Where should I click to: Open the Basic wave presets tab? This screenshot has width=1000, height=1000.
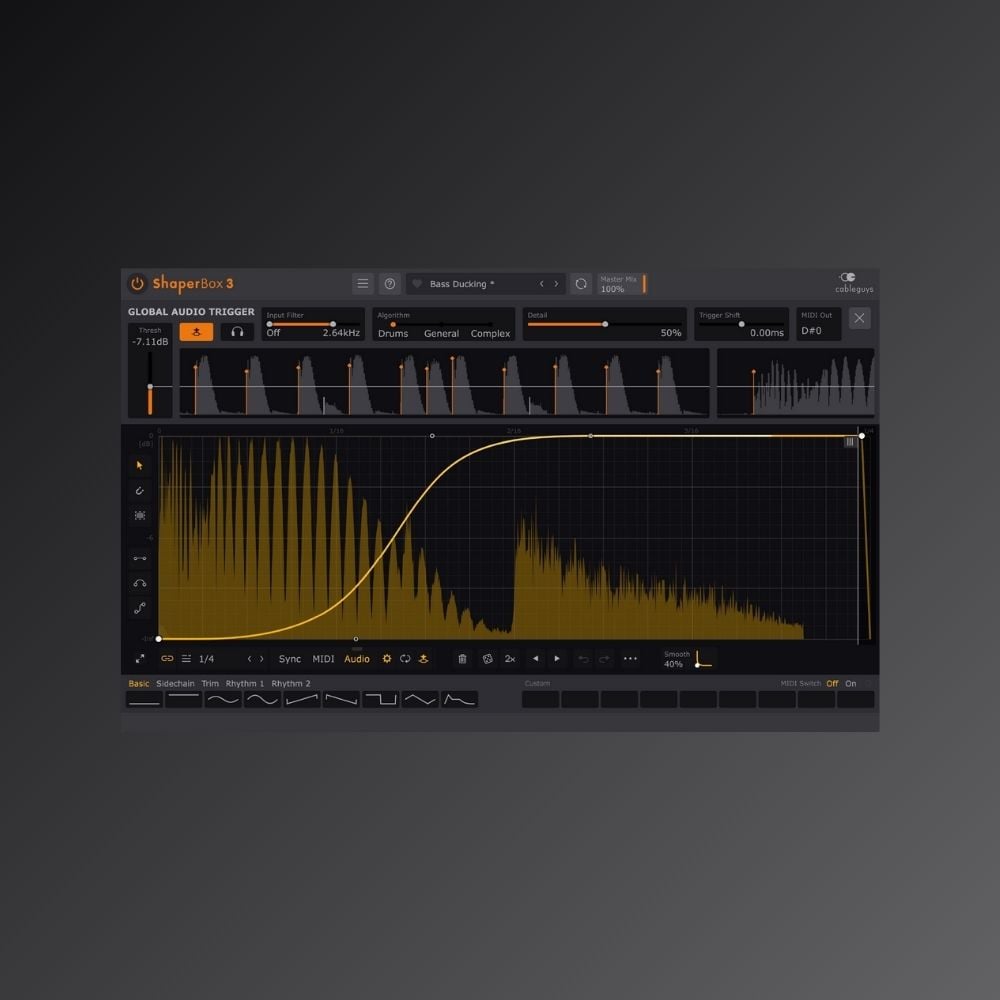click(138, 683)
